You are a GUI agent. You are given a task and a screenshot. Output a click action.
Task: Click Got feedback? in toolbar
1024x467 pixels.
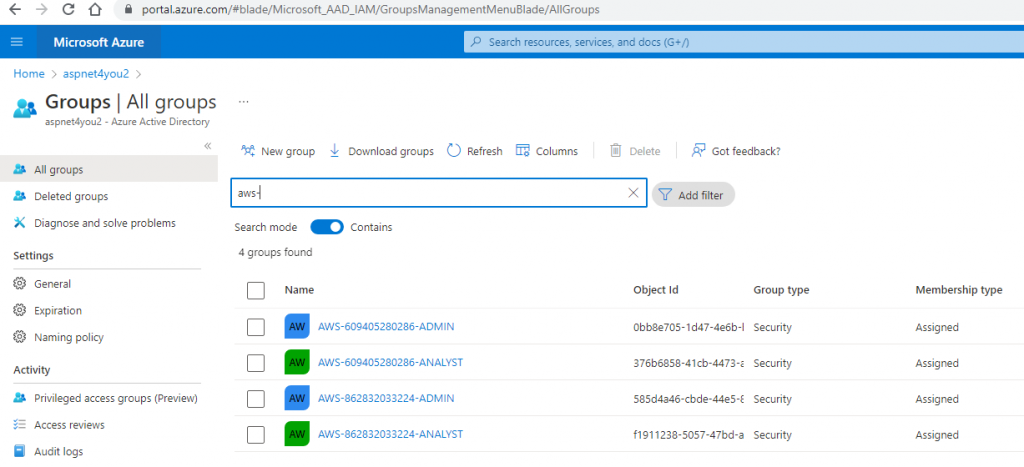click(736, 151)
